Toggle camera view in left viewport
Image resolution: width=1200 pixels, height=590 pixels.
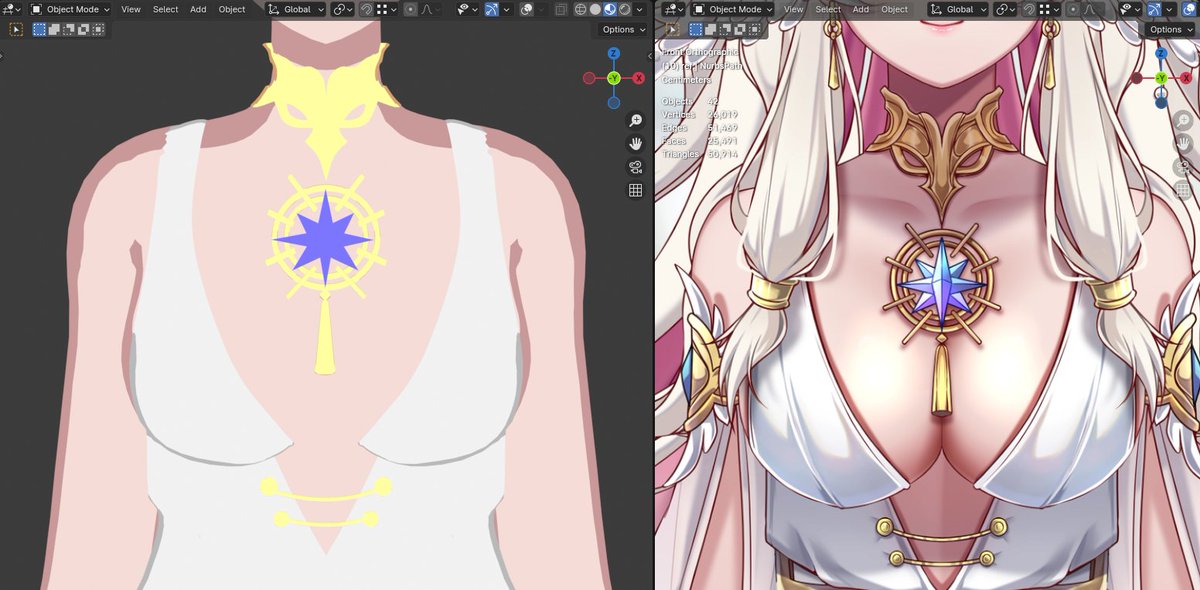pos(635,167)
